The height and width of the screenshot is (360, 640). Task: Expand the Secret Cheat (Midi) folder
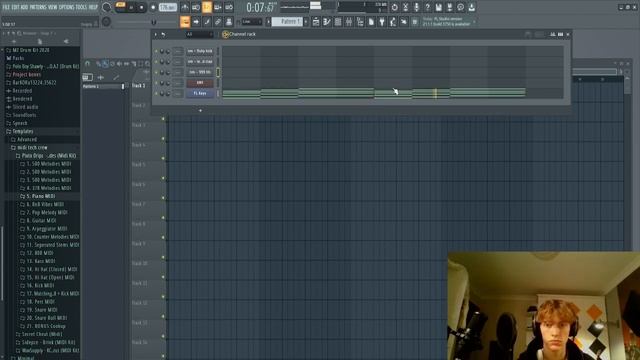(42, 334)
